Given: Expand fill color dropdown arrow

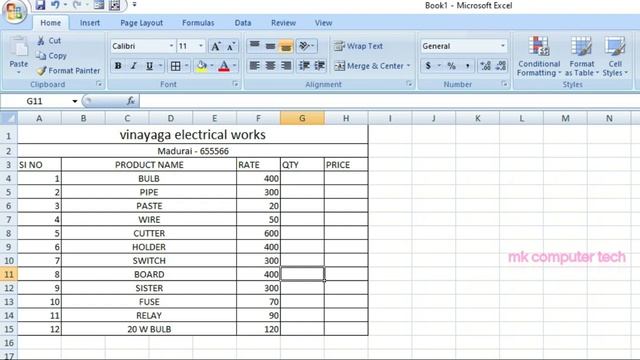Looking at the screenshot, I should 212,66.
